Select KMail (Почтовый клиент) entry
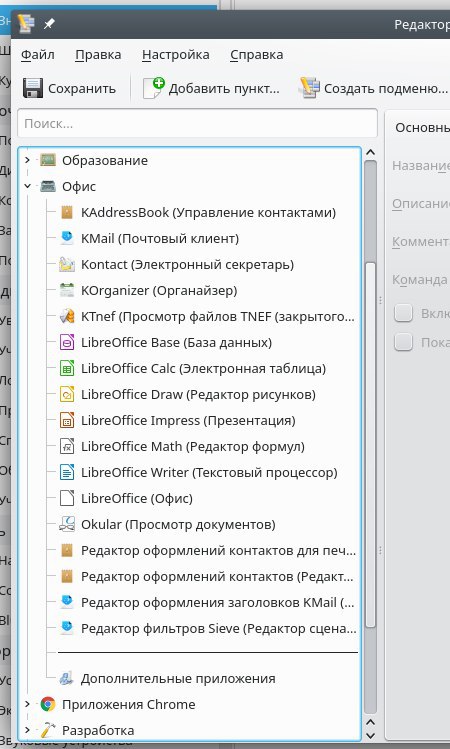450x749 pixels. coord(160,238)
